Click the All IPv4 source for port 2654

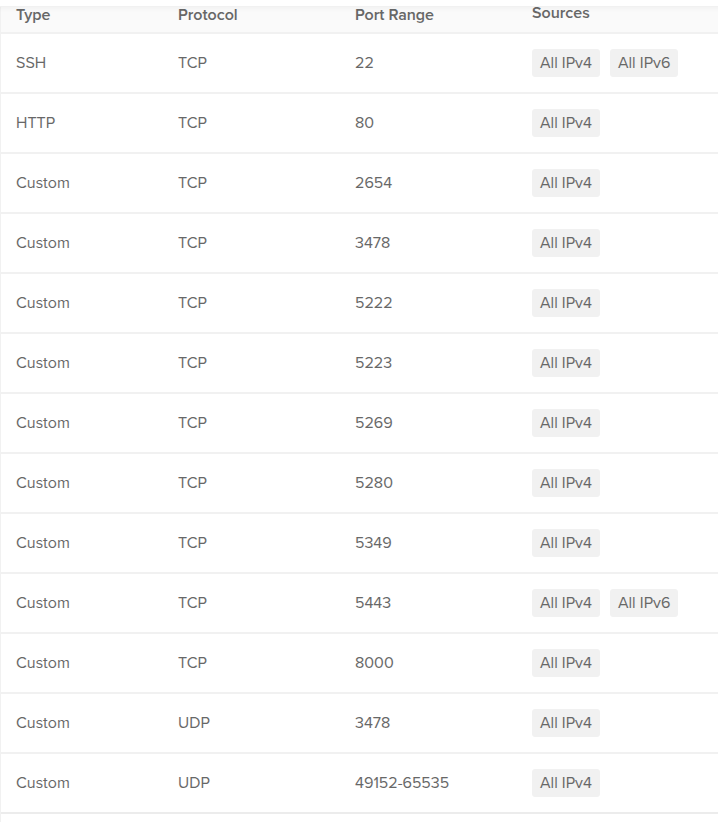point(565,183)
